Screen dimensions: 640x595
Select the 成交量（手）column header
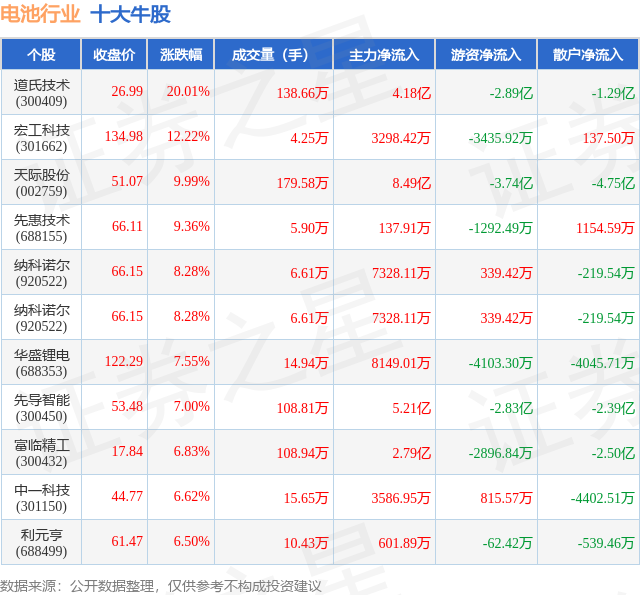click(x=273, y=54)
